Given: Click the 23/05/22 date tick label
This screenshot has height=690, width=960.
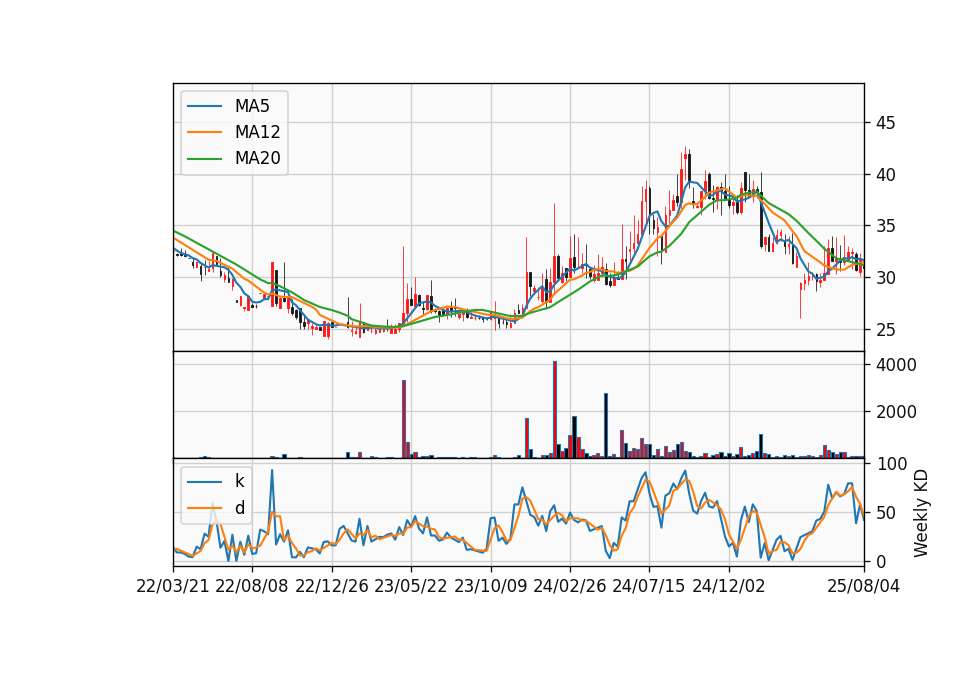Looking at the screenshot, I should click(411, 586).
